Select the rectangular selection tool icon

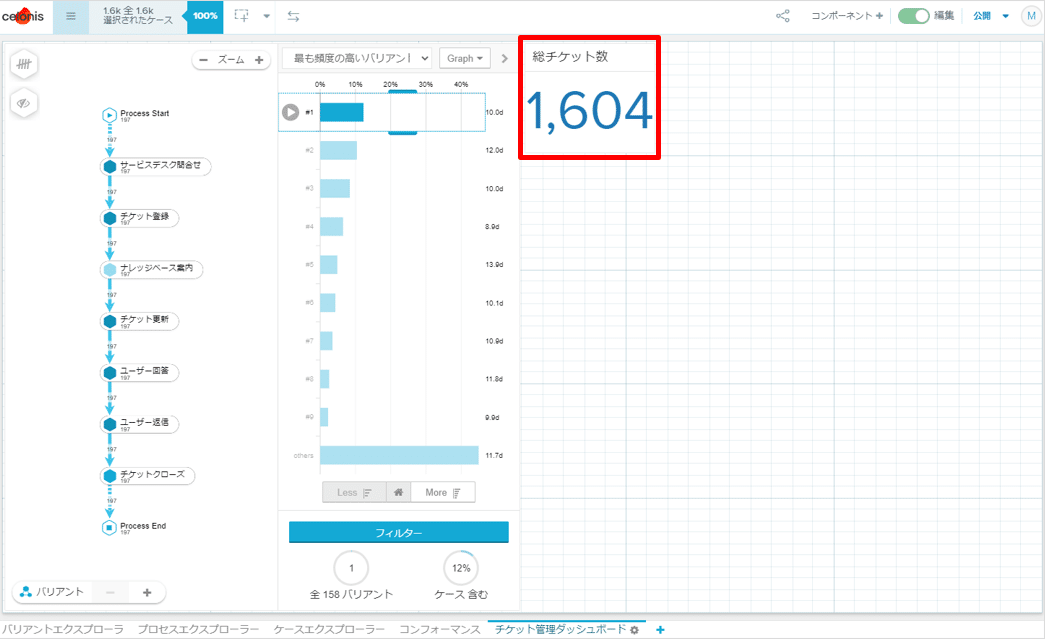(242, 16)
